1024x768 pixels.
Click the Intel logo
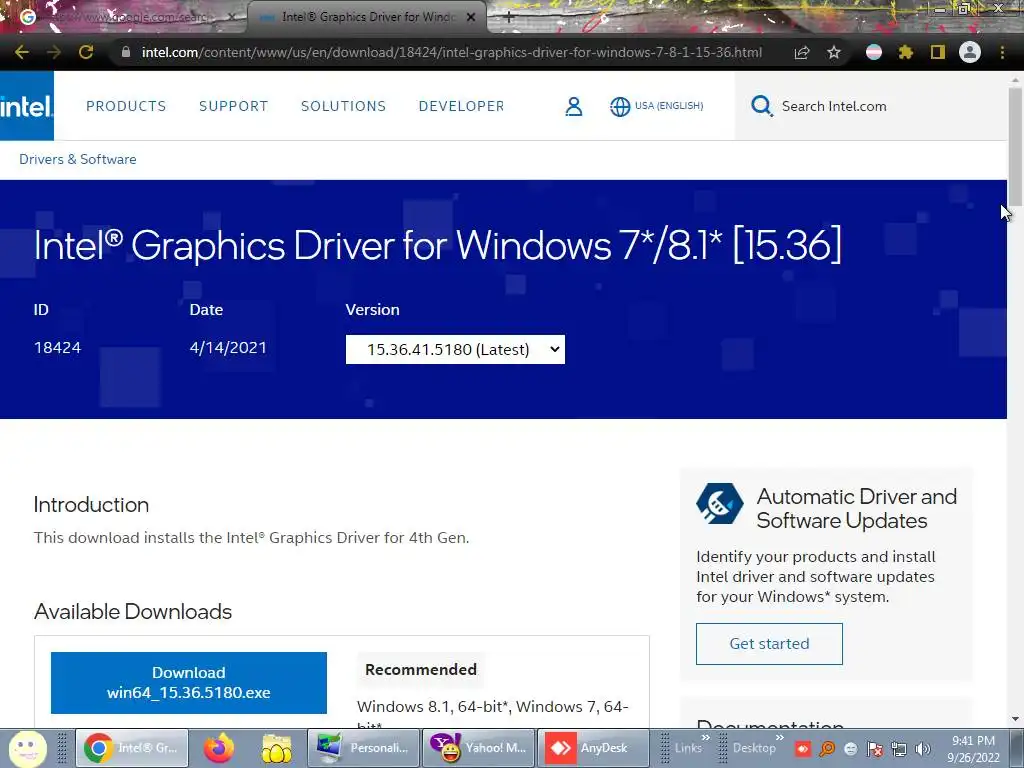point(27,106)
